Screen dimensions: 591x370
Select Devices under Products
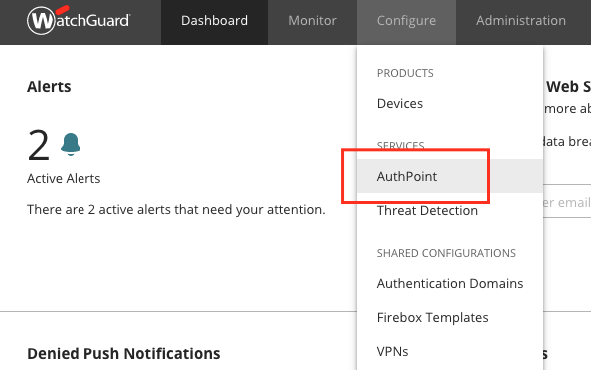pyautogui.click(x=400, y=104)
